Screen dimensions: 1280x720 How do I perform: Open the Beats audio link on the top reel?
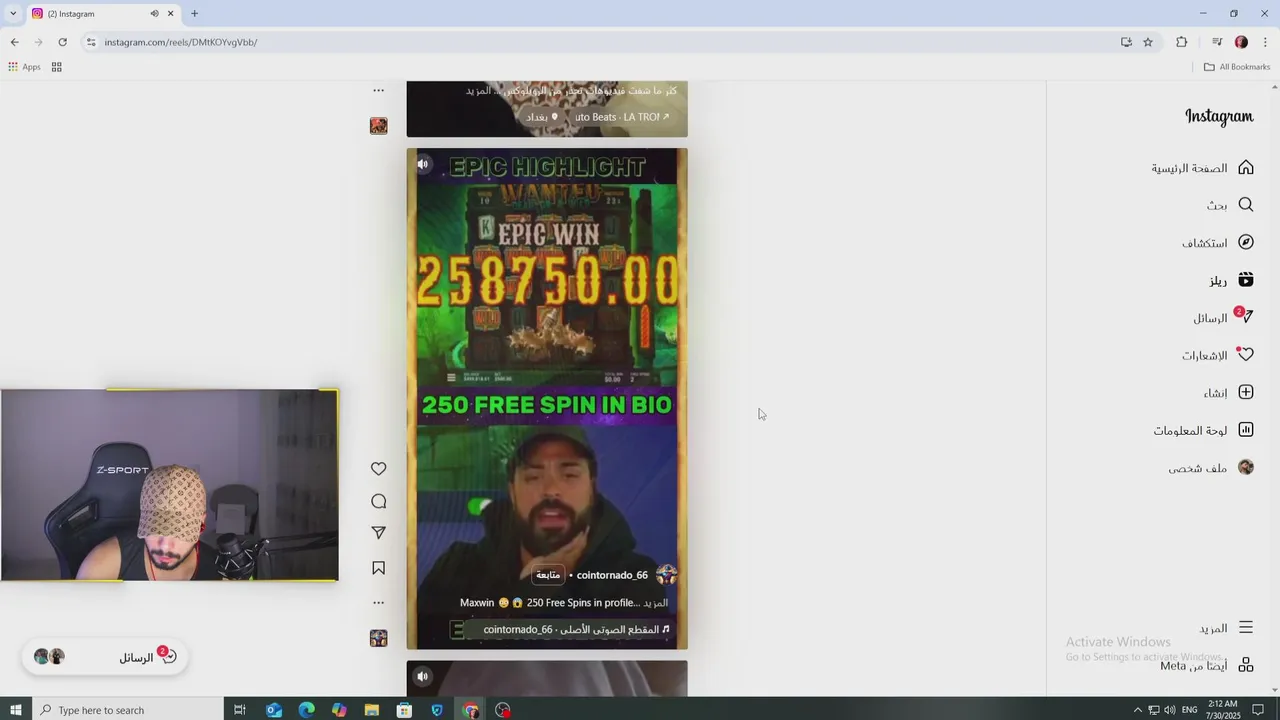point(622,117)
